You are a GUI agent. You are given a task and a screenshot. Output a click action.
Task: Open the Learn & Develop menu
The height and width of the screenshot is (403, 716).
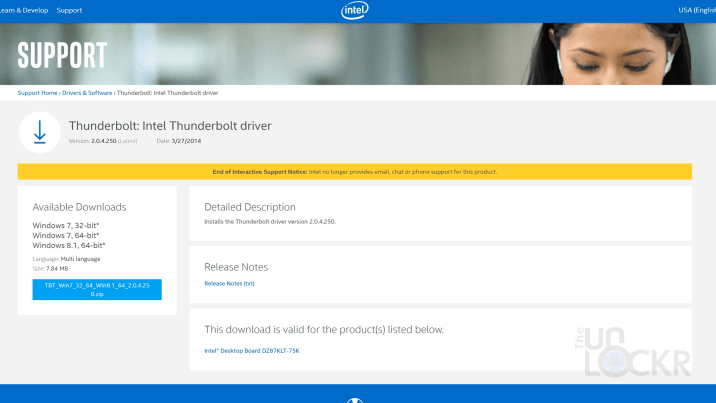coord(24,10)
